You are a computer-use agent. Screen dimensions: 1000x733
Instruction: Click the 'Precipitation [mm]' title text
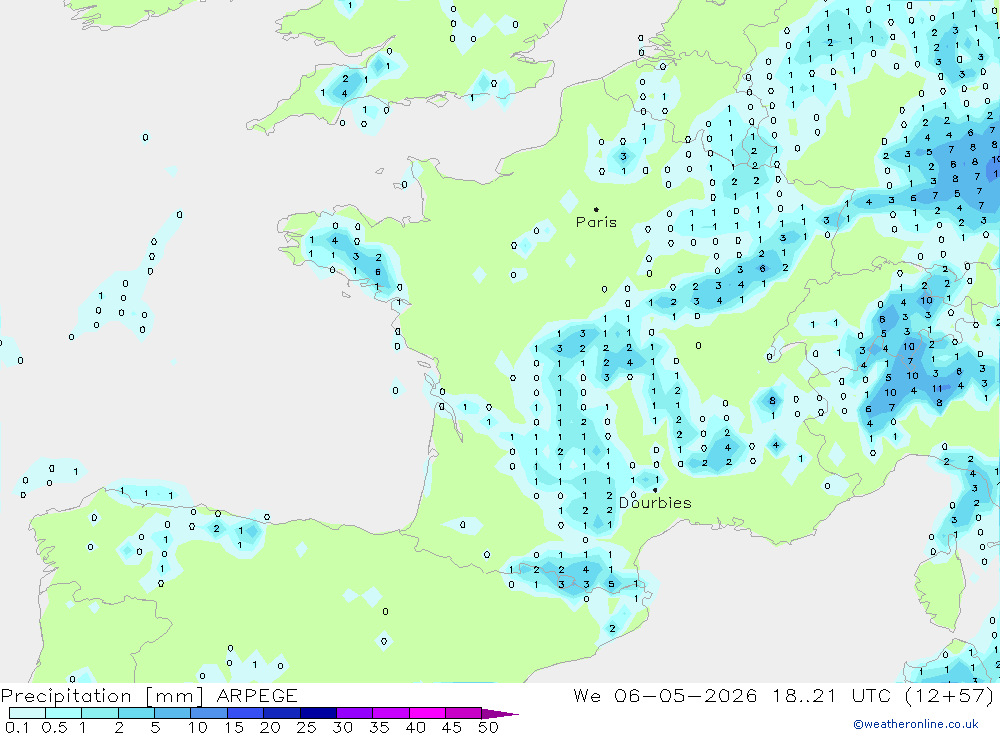point(102,696)
